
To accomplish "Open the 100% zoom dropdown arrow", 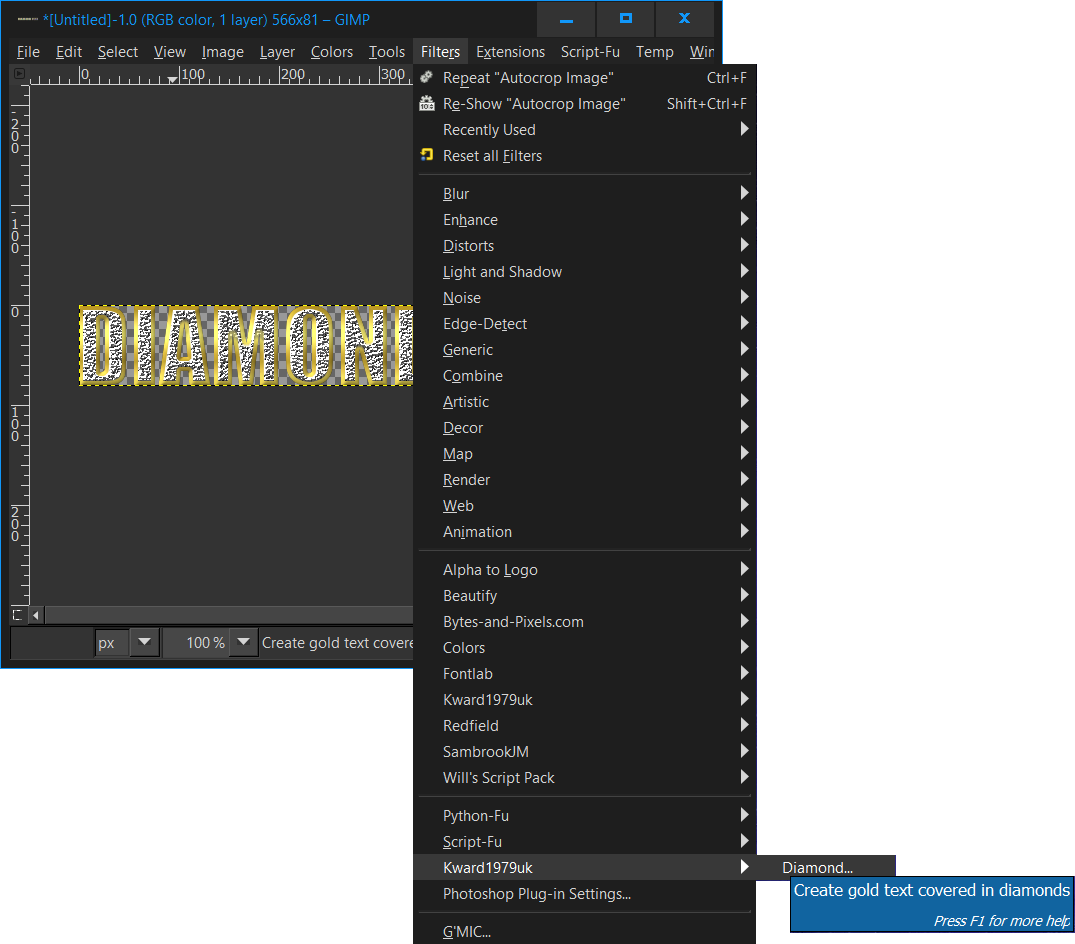I will pos(243,642).
